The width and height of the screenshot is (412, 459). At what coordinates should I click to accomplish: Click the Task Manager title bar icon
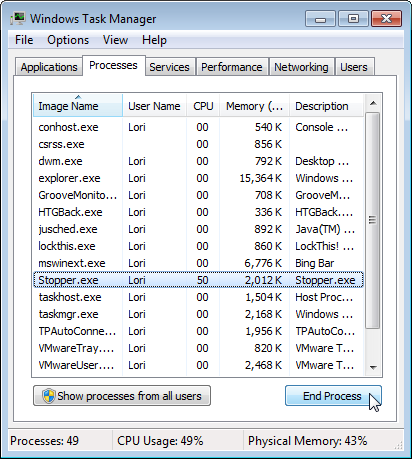click(x=18, y=19)
